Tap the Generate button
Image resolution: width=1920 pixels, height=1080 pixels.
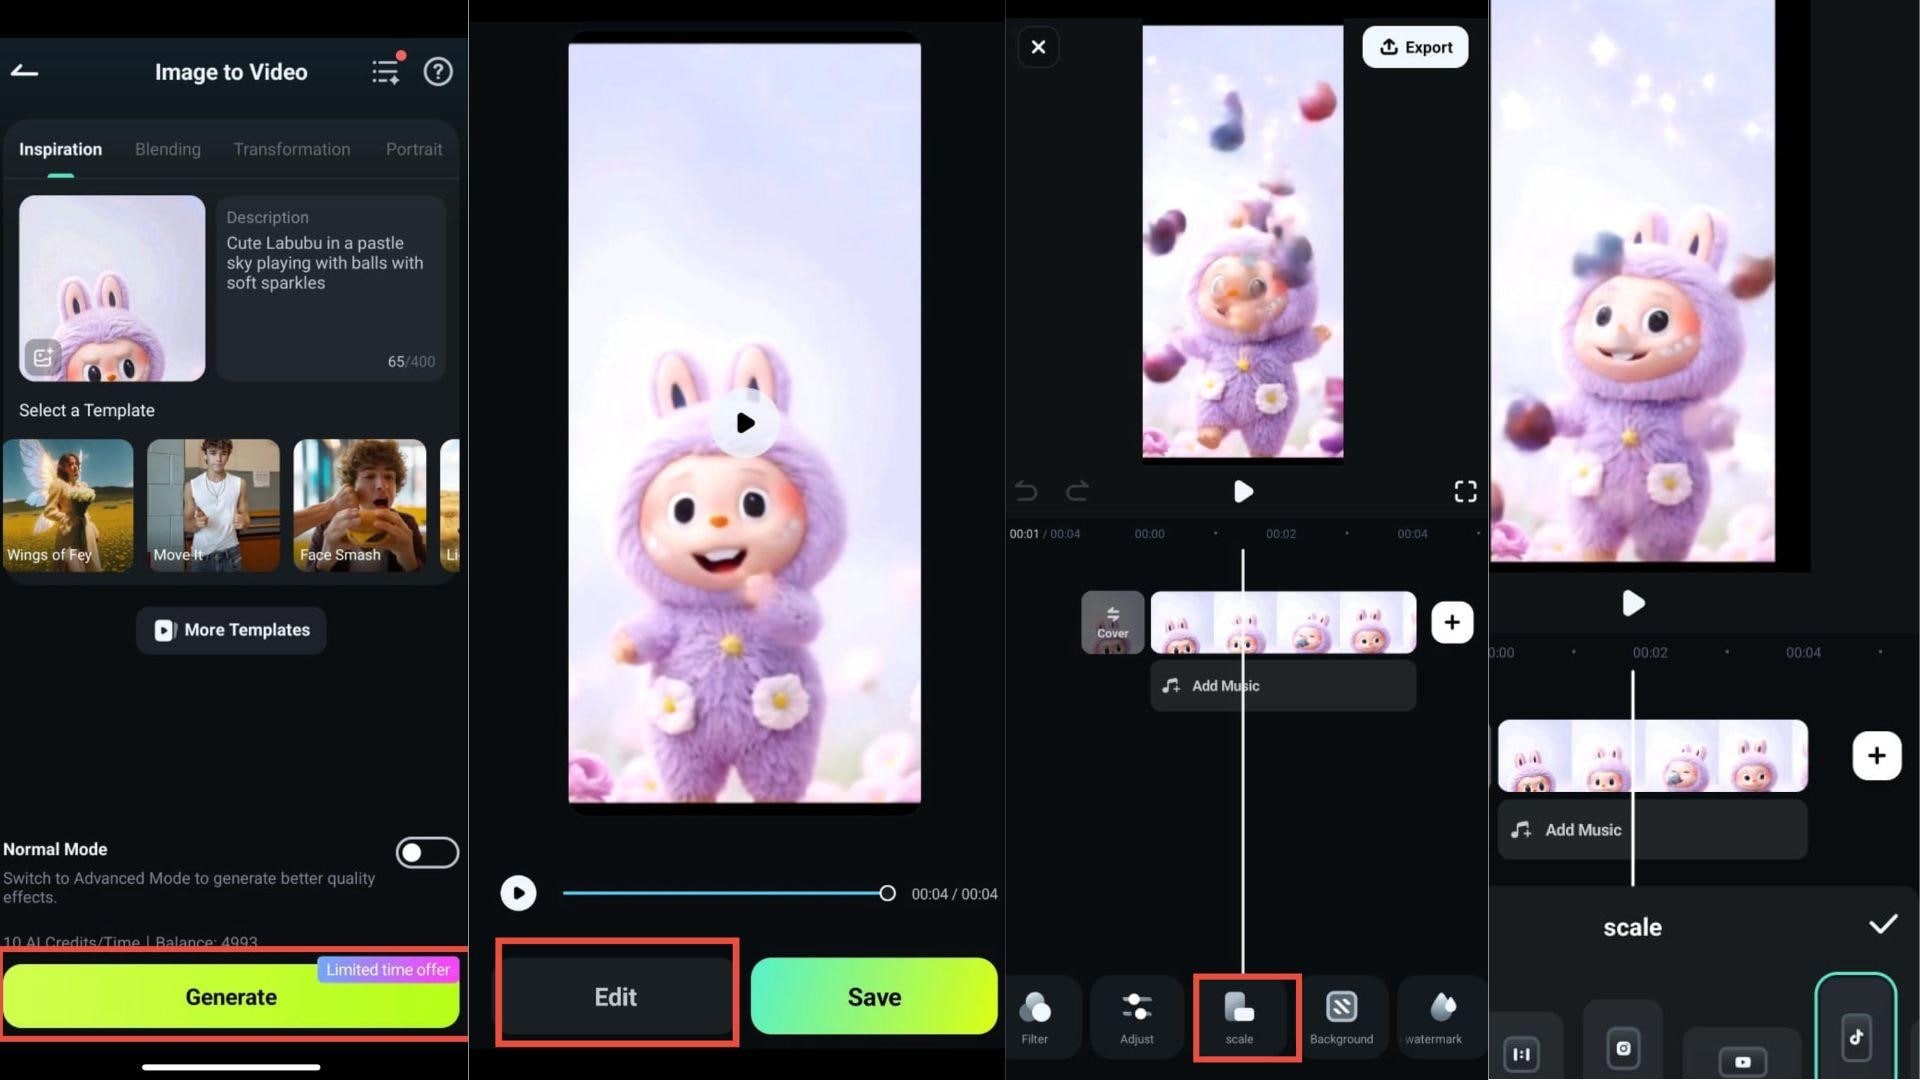(x=231, y=996)
